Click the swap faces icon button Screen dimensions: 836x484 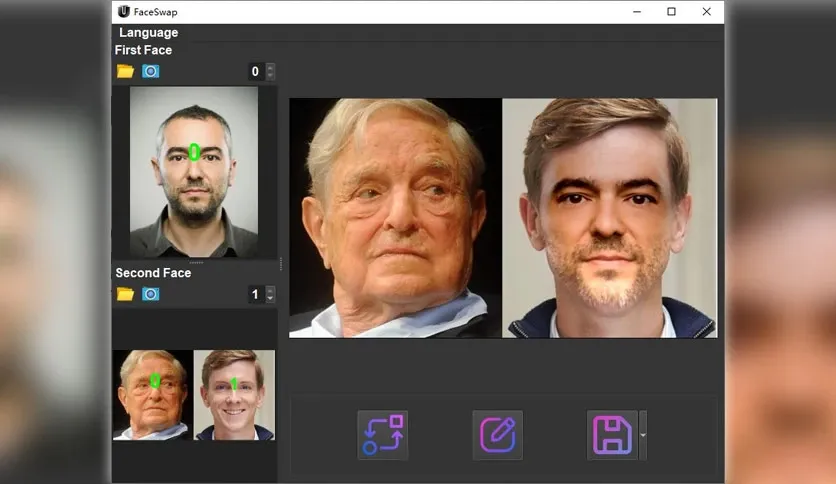pos(383,435)
